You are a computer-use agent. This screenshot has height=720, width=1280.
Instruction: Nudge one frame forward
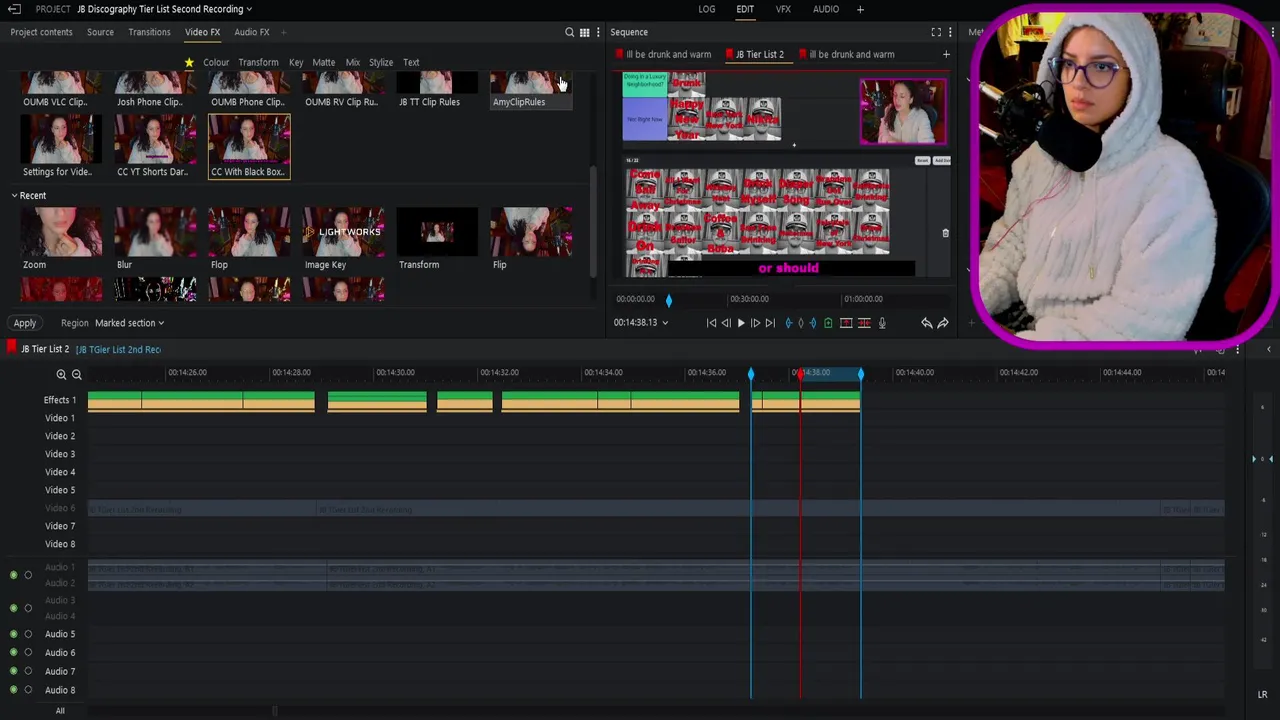coord(755,323)
